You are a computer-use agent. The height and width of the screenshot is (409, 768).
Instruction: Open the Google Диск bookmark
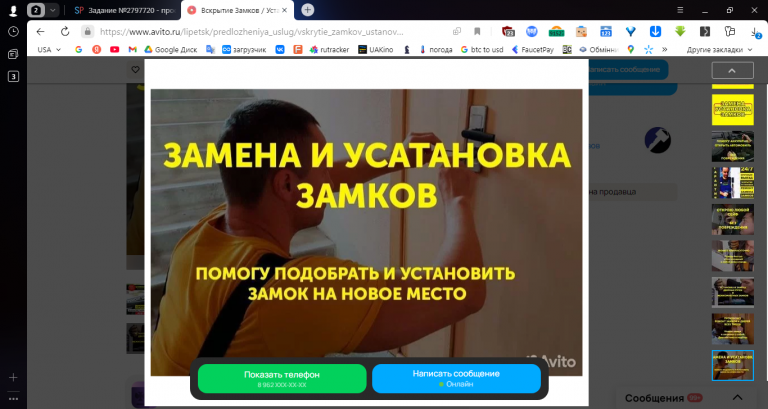coord(170,49)
